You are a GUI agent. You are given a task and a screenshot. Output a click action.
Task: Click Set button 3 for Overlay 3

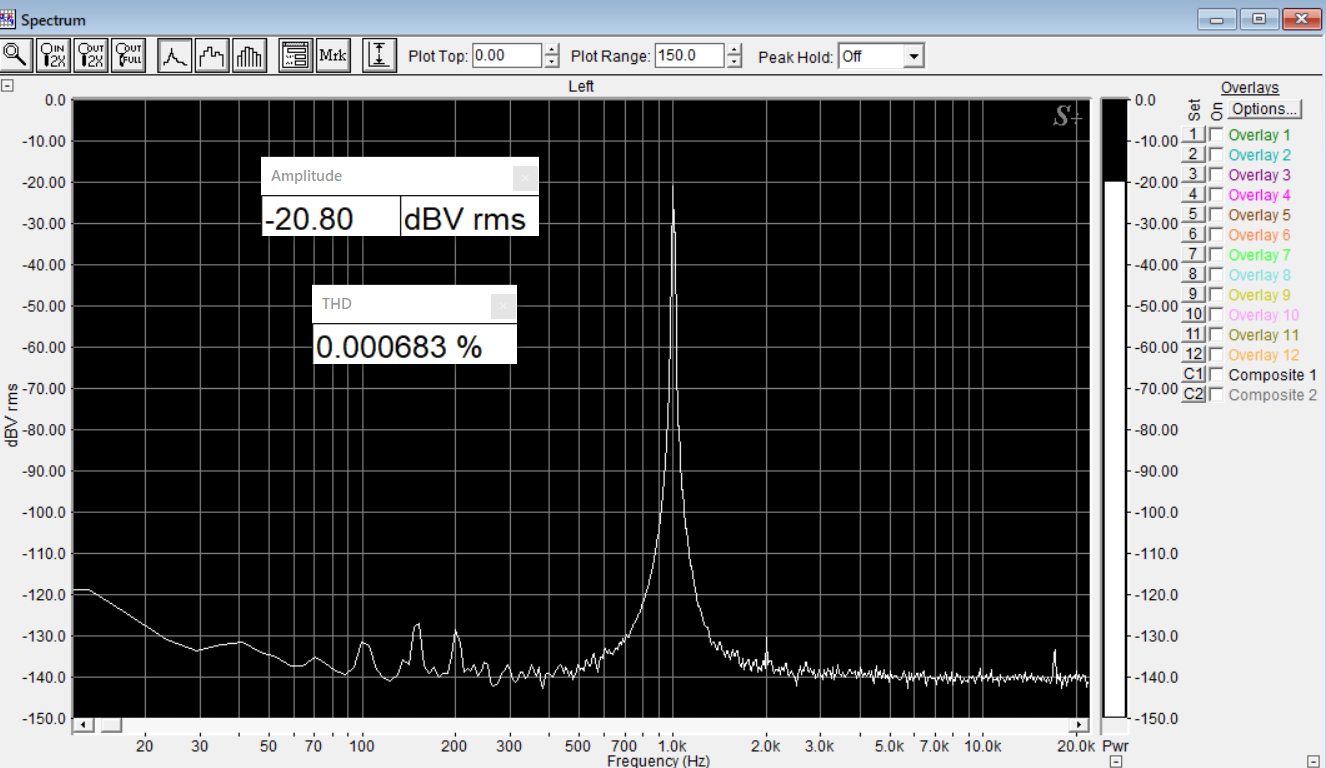[x=1193, y=175]
